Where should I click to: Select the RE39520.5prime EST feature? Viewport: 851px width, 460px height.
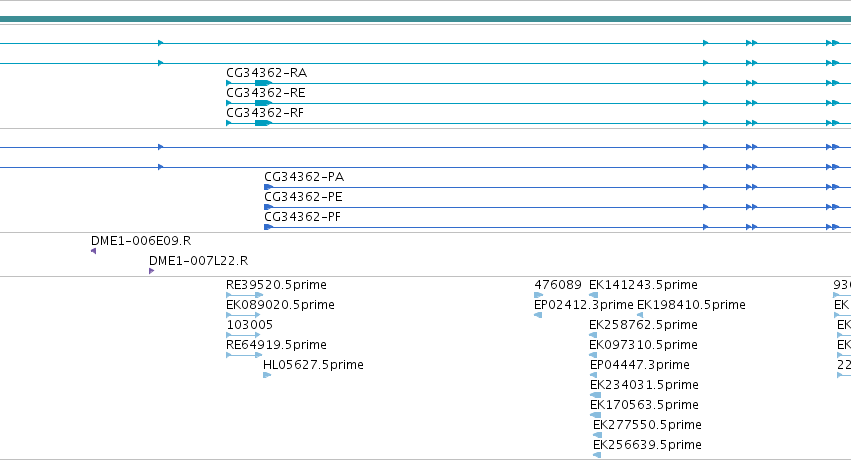(244, 295)
